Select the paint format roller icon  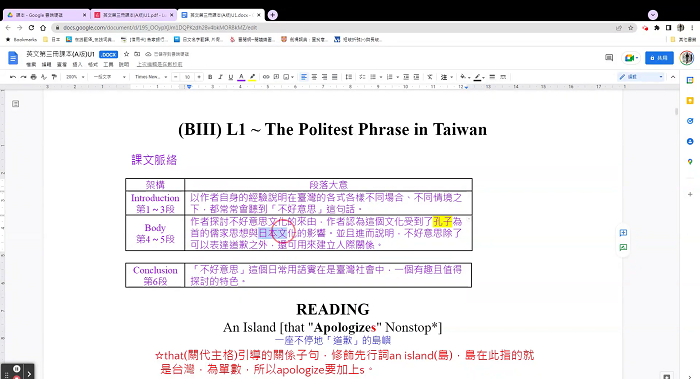tap(54, 77)
